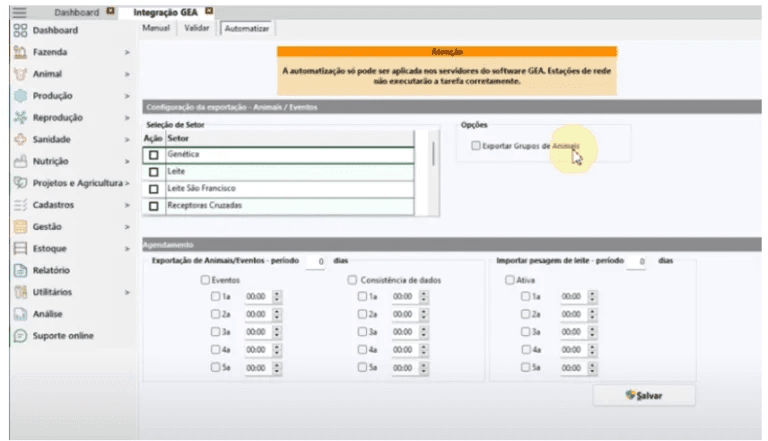Switch to the Manual tab

(156, 28)
